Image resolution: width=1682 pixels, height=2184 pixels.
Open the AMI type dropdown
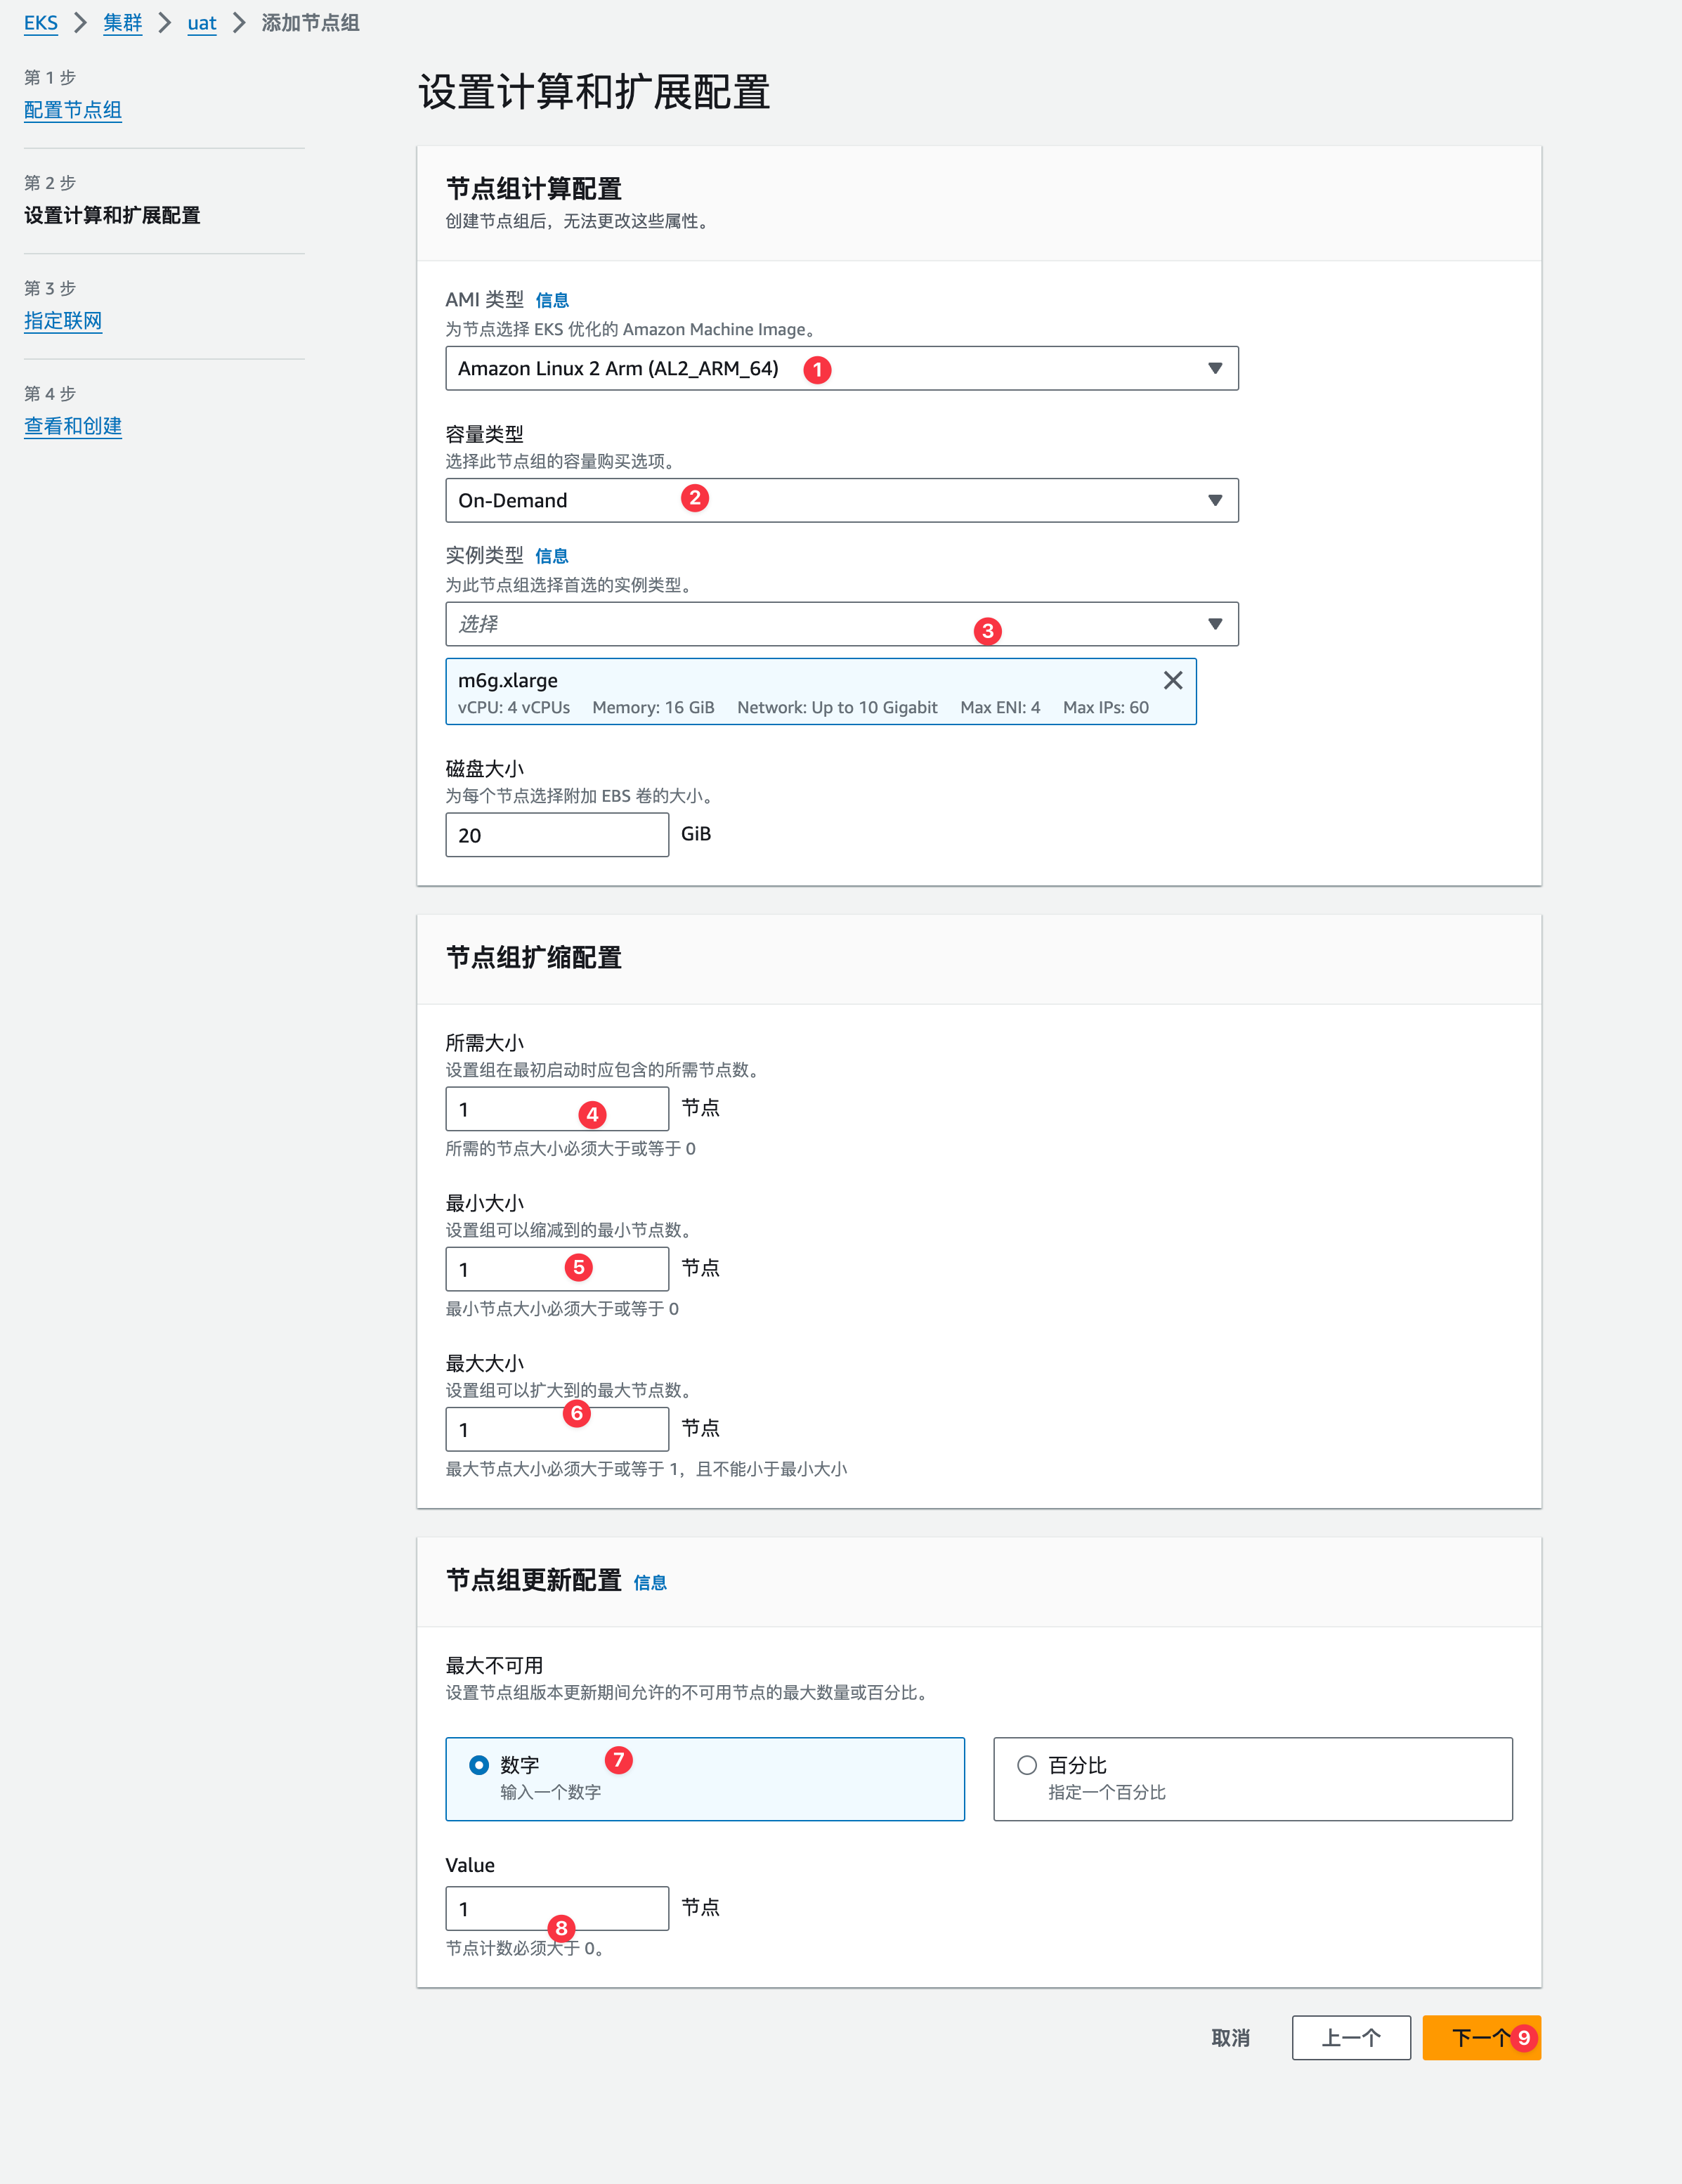842,368
